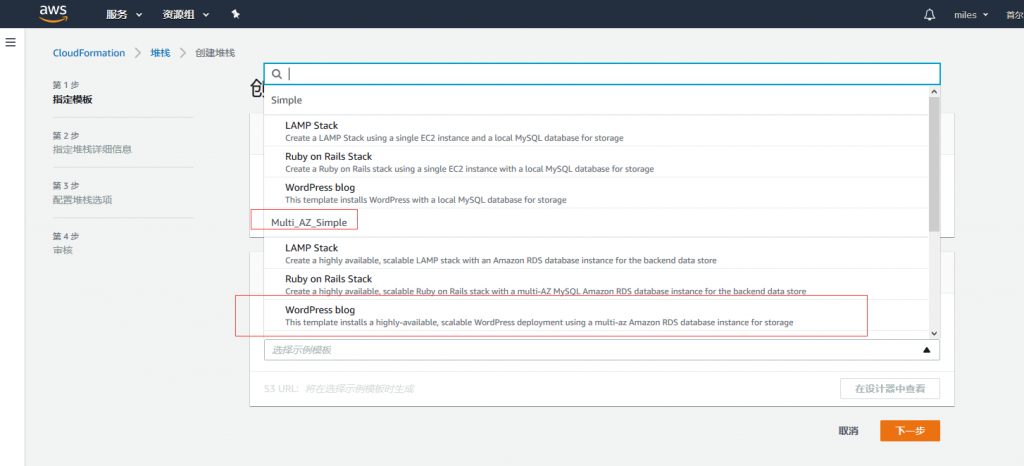
Task: Click the 取消 cancel button
Action: tap(848, 431)
